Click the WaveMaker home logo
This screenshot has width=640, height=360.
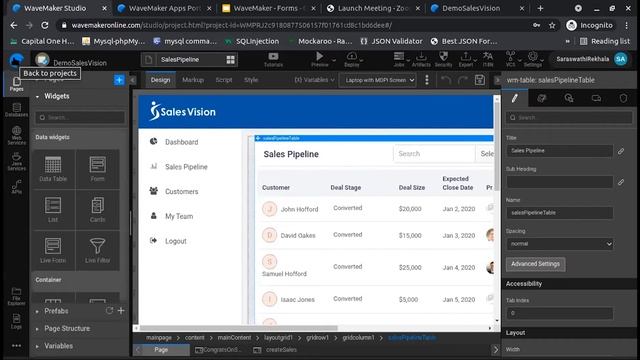(x=16, y=60)
